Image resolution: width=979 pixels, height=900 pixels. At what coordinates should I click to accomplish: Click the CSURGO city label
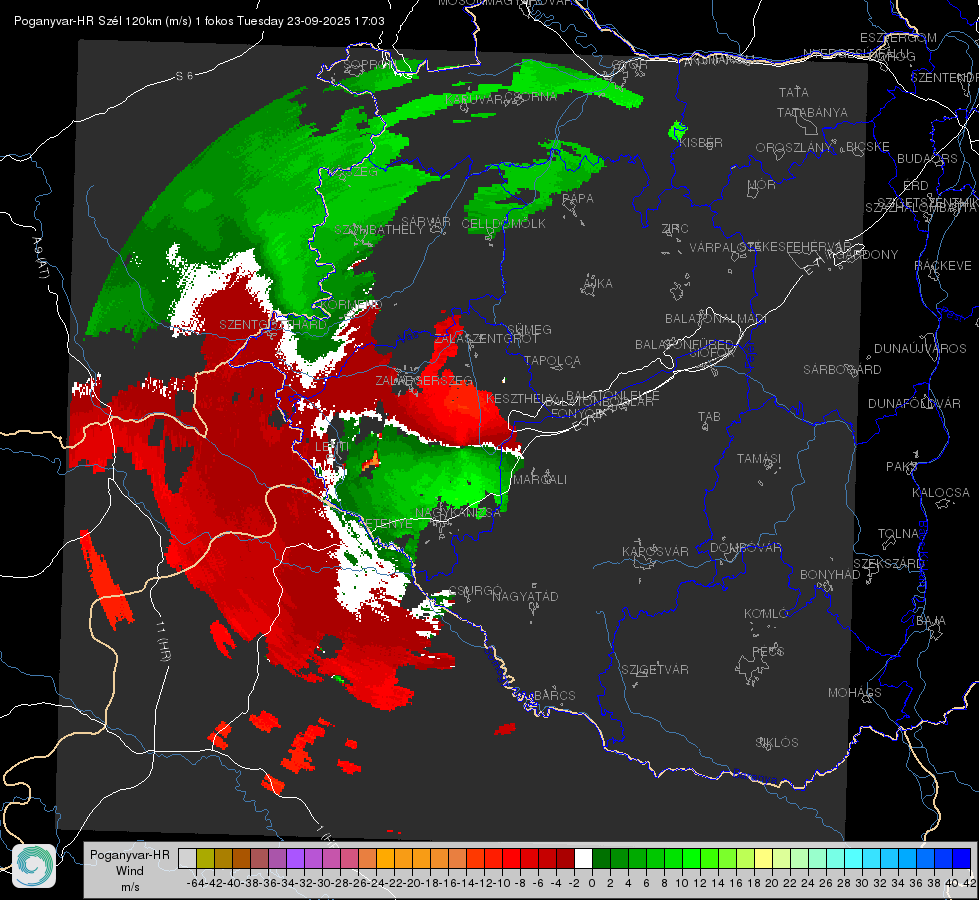pyautogui.click(x=476, y=591)
